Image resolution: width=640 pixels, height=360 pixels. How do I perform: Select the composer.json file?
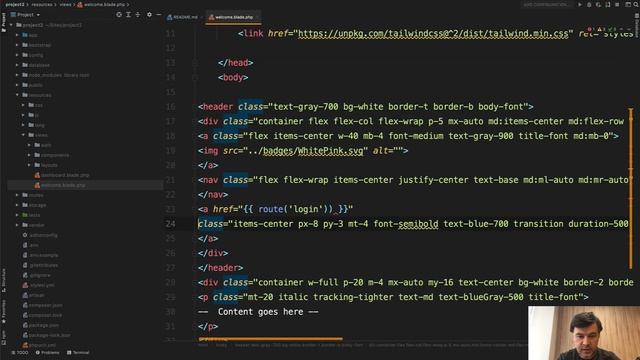[85, 305]
